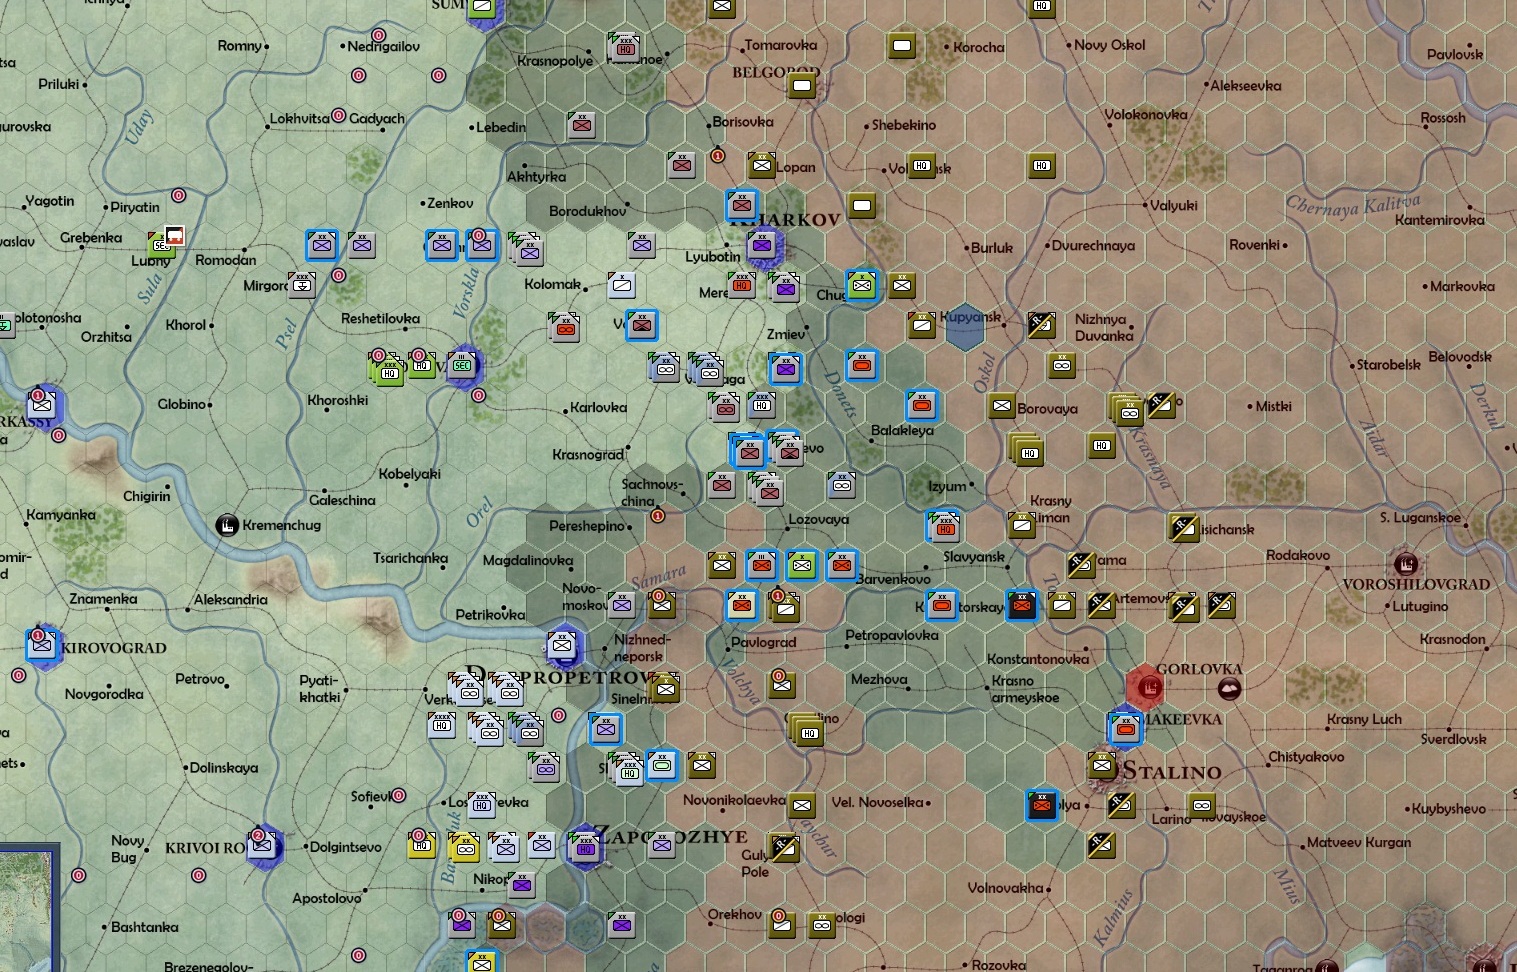Click the VOROSHILOVGRAD city label
This screenshot has width=1517, height=972.
coord(1416,584)
